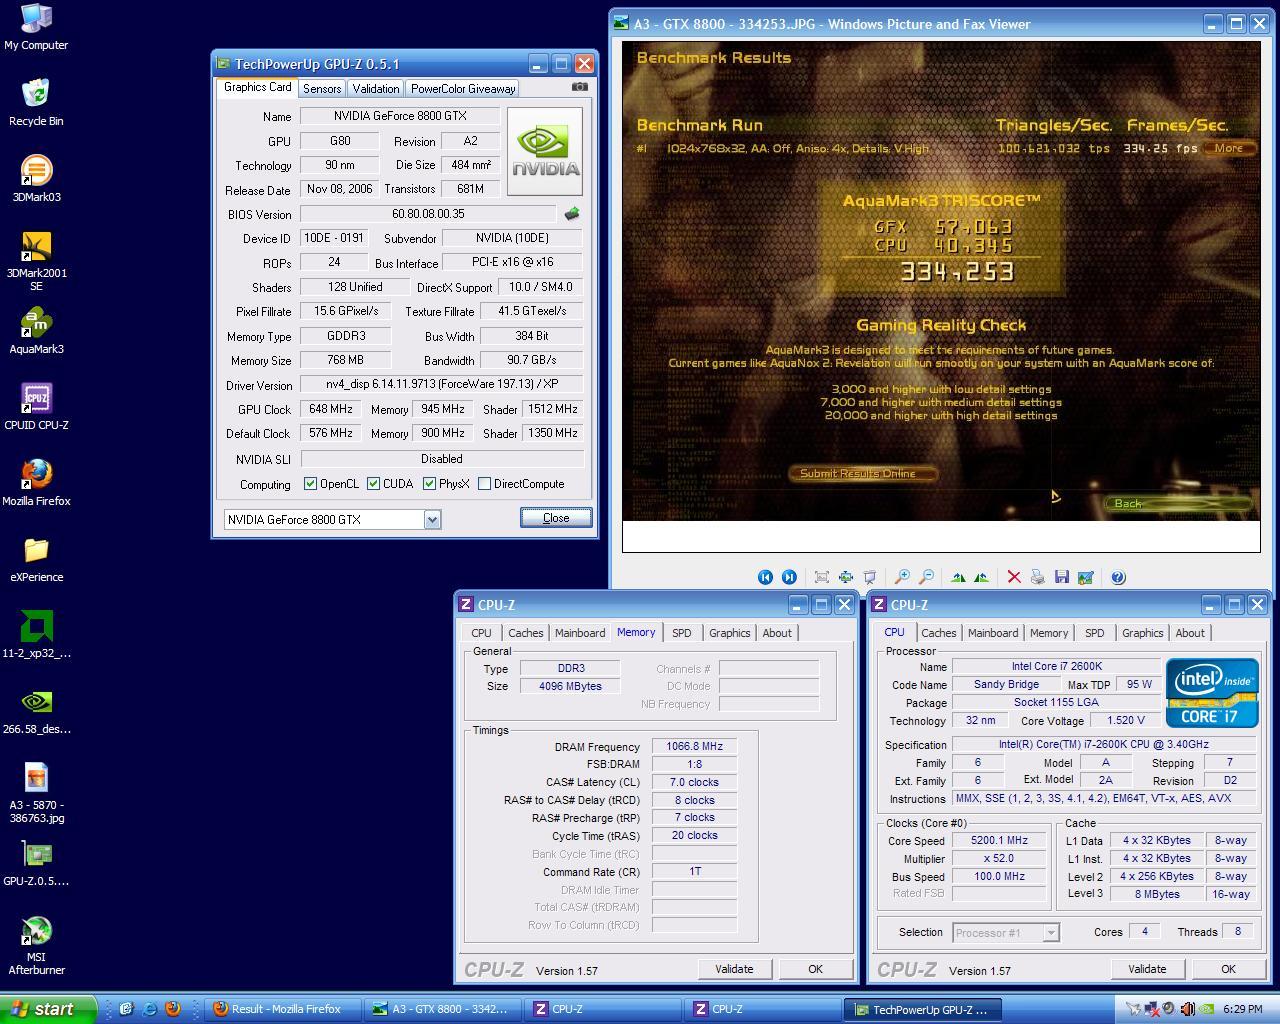Switch to Sensors tab in GPU-Z
Viewport: 1280px width, 1024px height.
pos(322,89)
